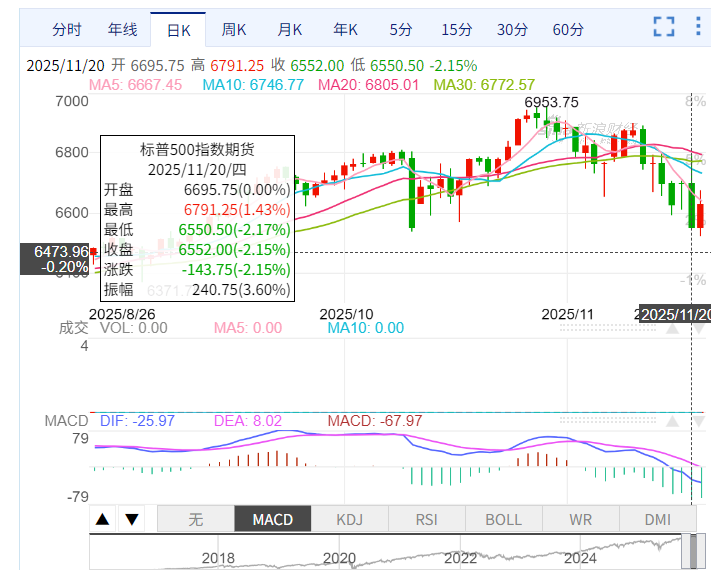Screen dimensions: 711x570
Task: Select the BOLL indicator button
Action: click(503, 519)
